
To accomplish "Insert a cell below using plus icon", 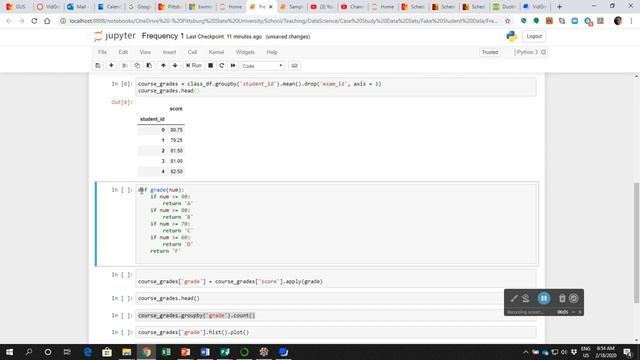I will 111,66.
